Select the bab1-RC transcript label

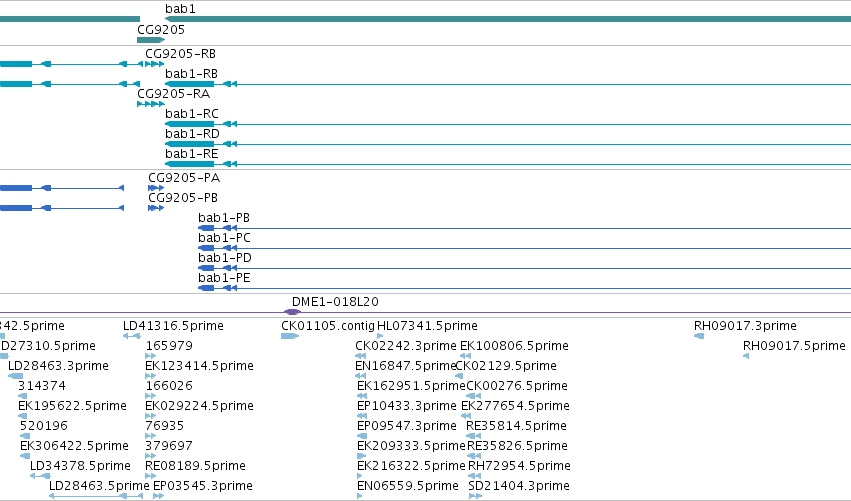click(192, 114)
